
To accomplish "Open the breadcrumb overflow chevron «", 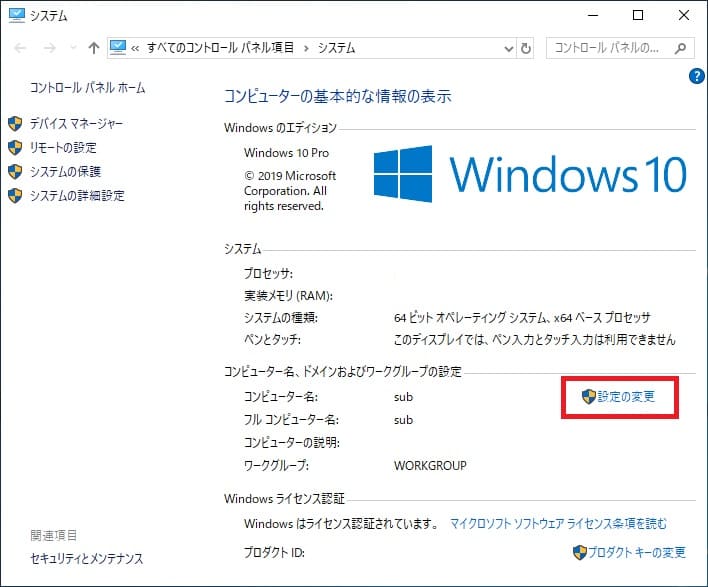I will coord(135,48).
